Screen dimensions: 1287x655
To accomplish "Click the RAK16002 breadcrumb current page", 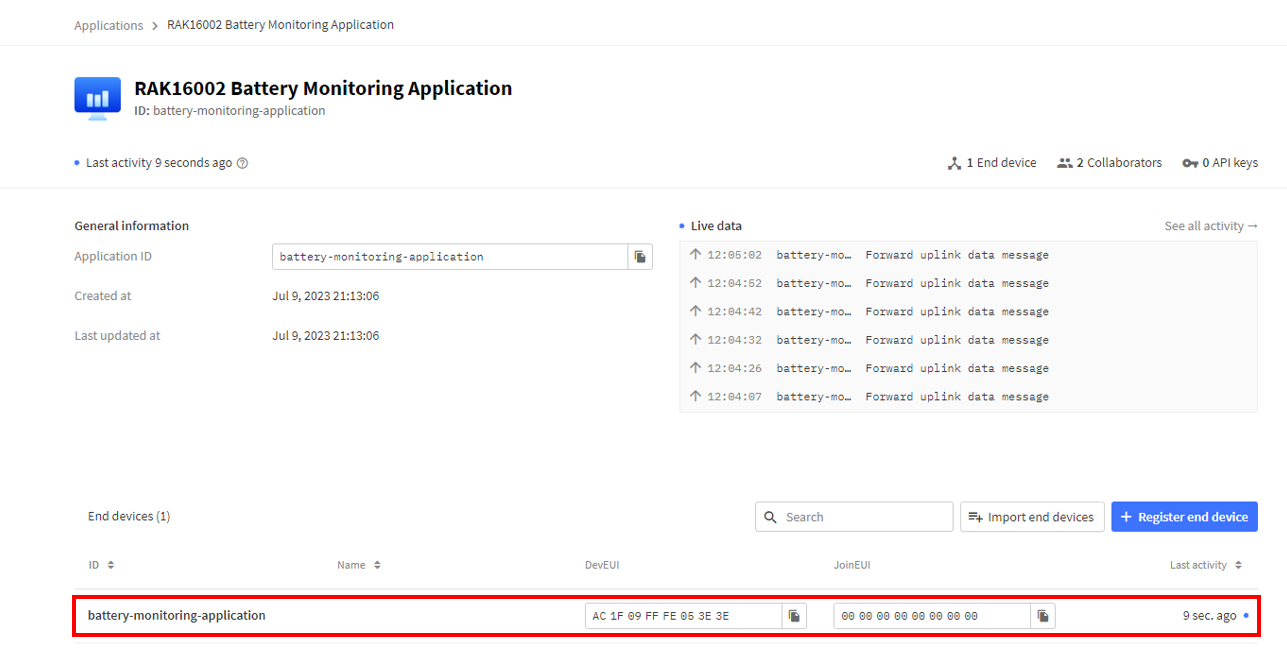I will pos(280,25).
